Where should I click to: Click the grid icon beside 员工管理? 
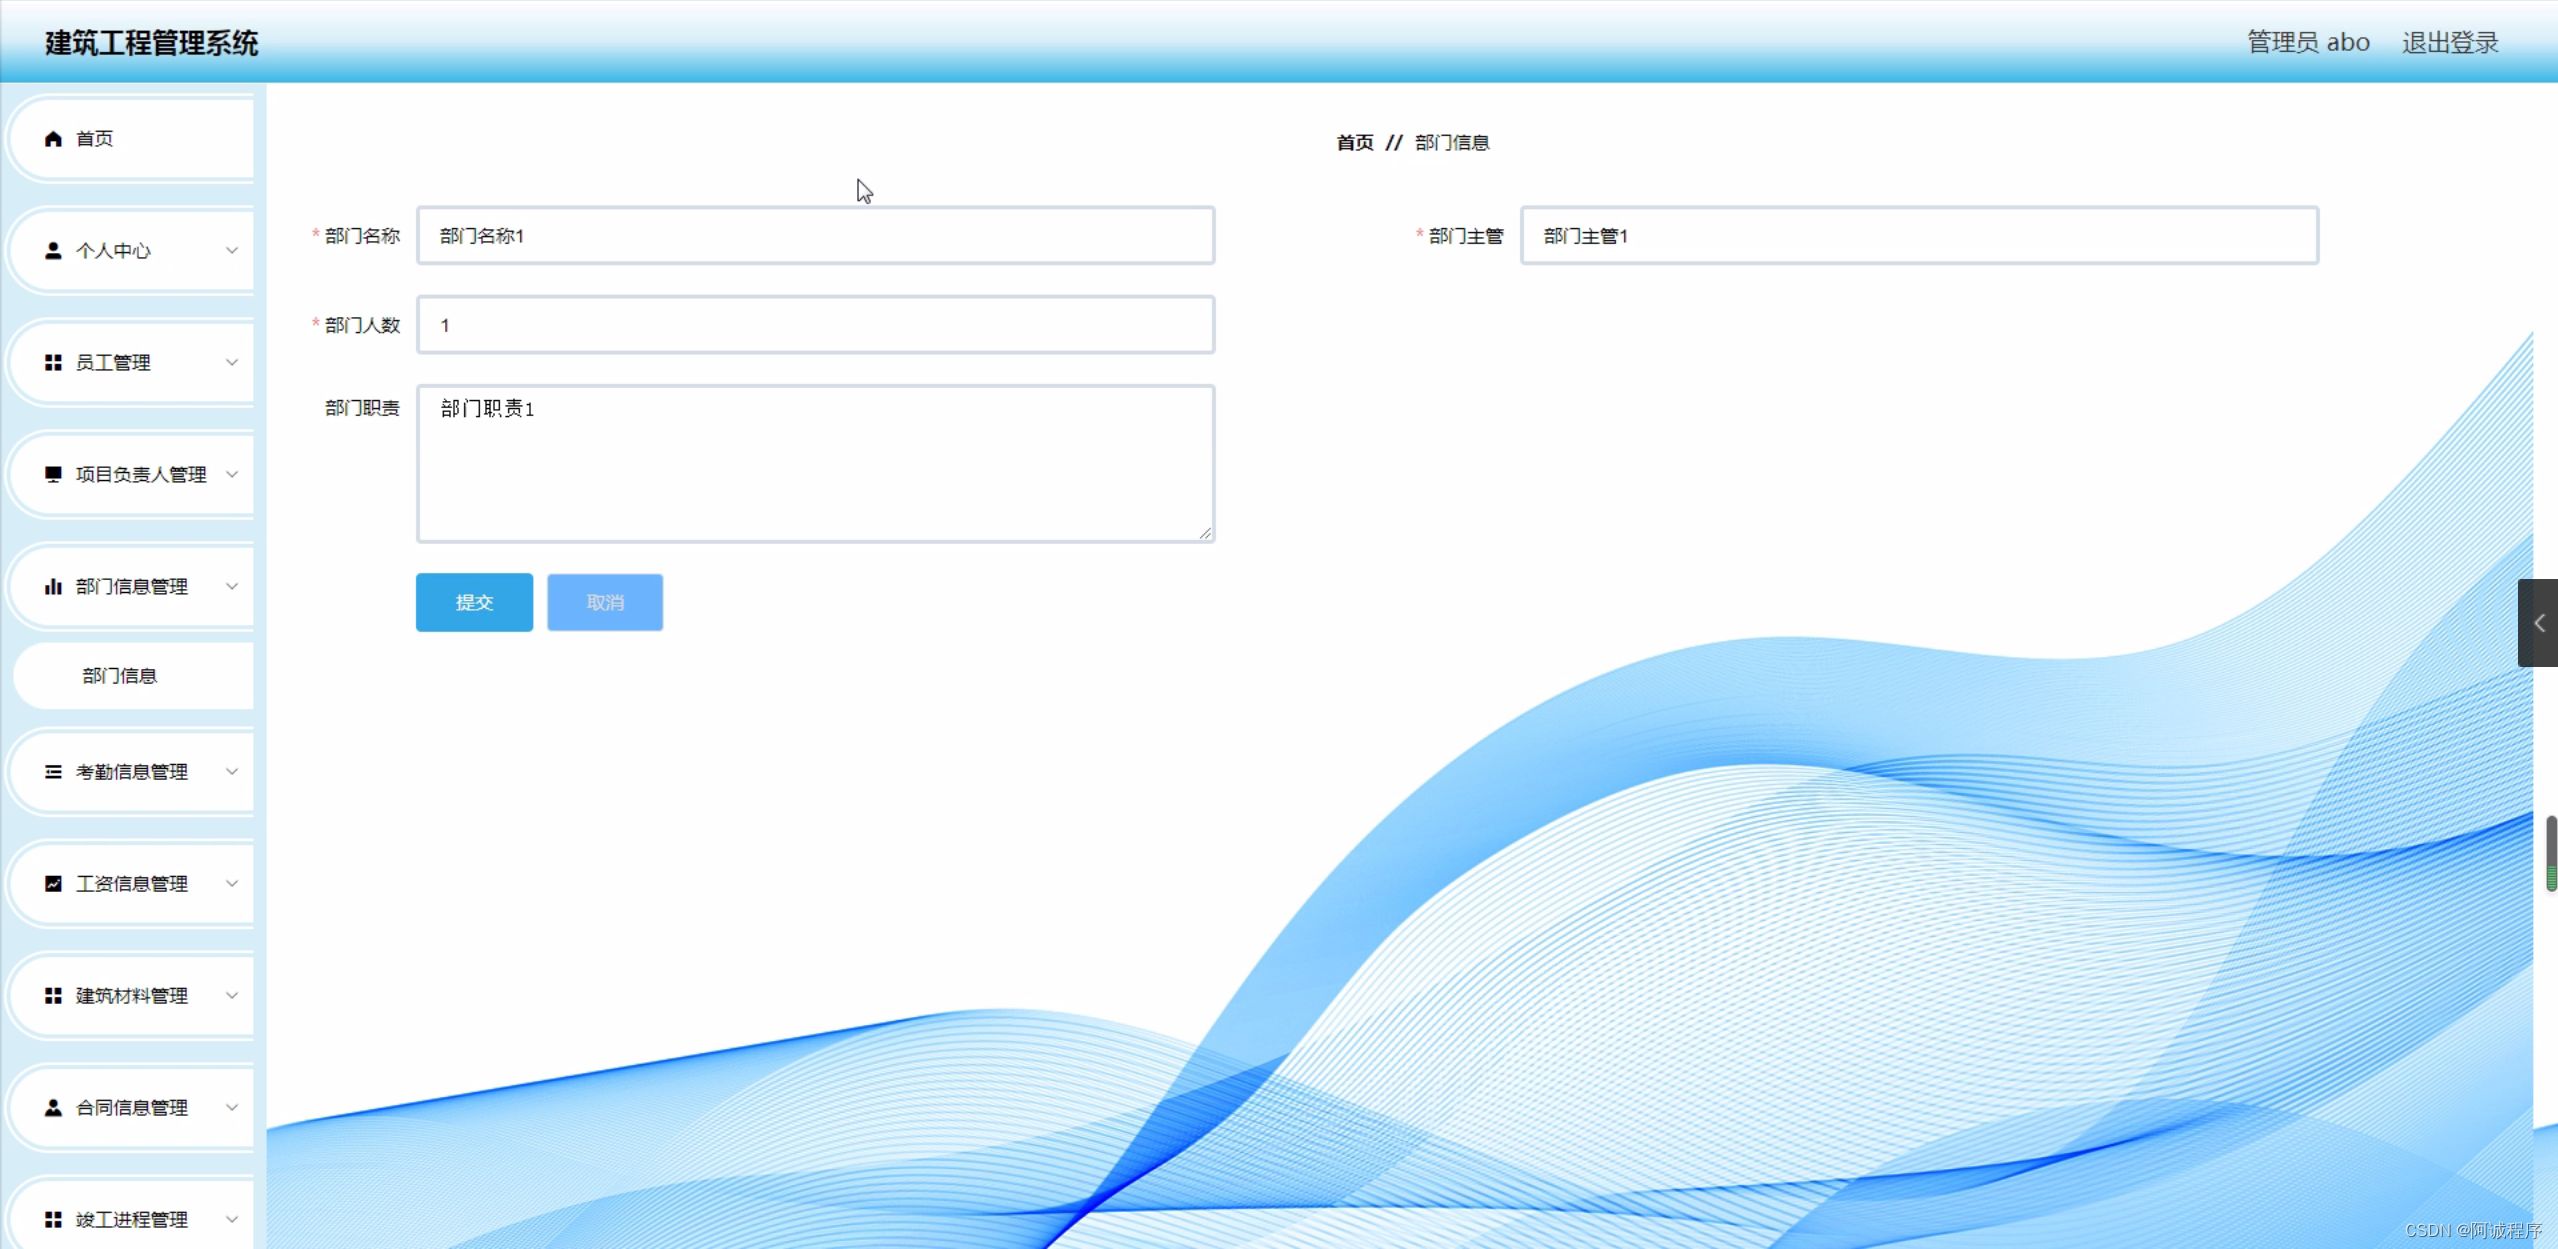pyautogui.click(x=53, y=363)
